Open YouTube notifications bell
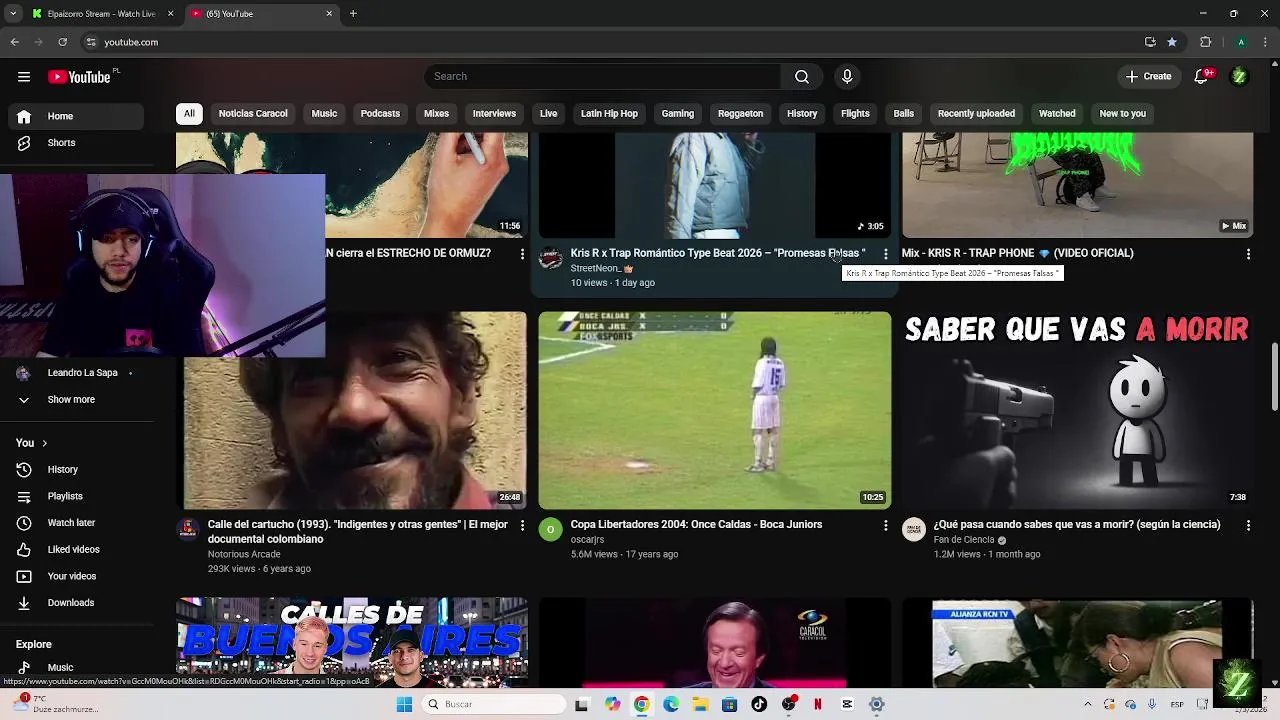Screen dimensions: 1280x720 [x=1202, y=77]
